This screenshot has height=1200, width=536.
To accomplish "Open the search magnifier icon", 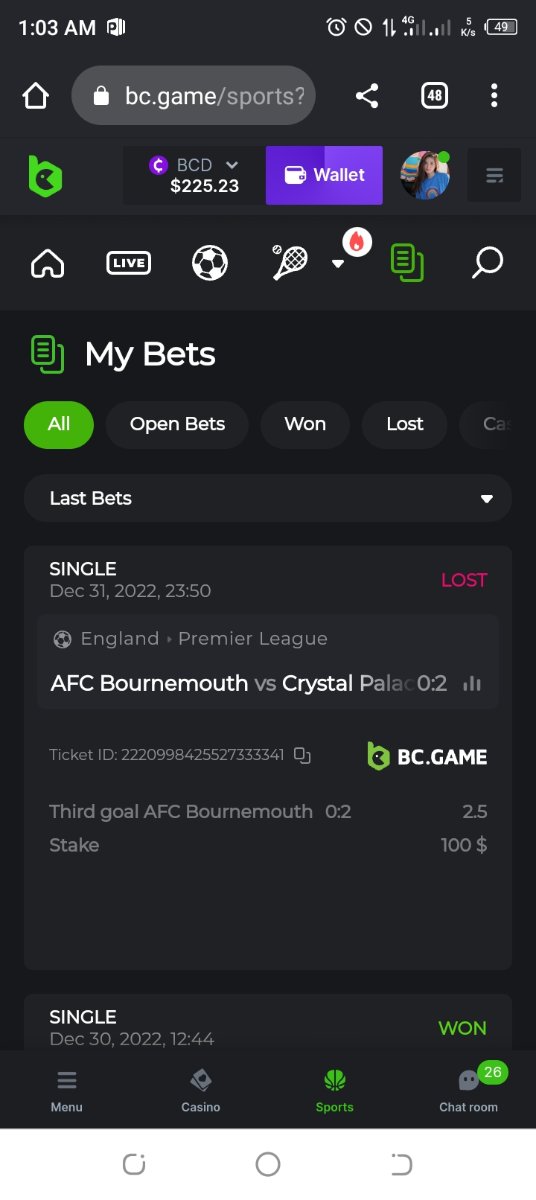I will 487,263.
